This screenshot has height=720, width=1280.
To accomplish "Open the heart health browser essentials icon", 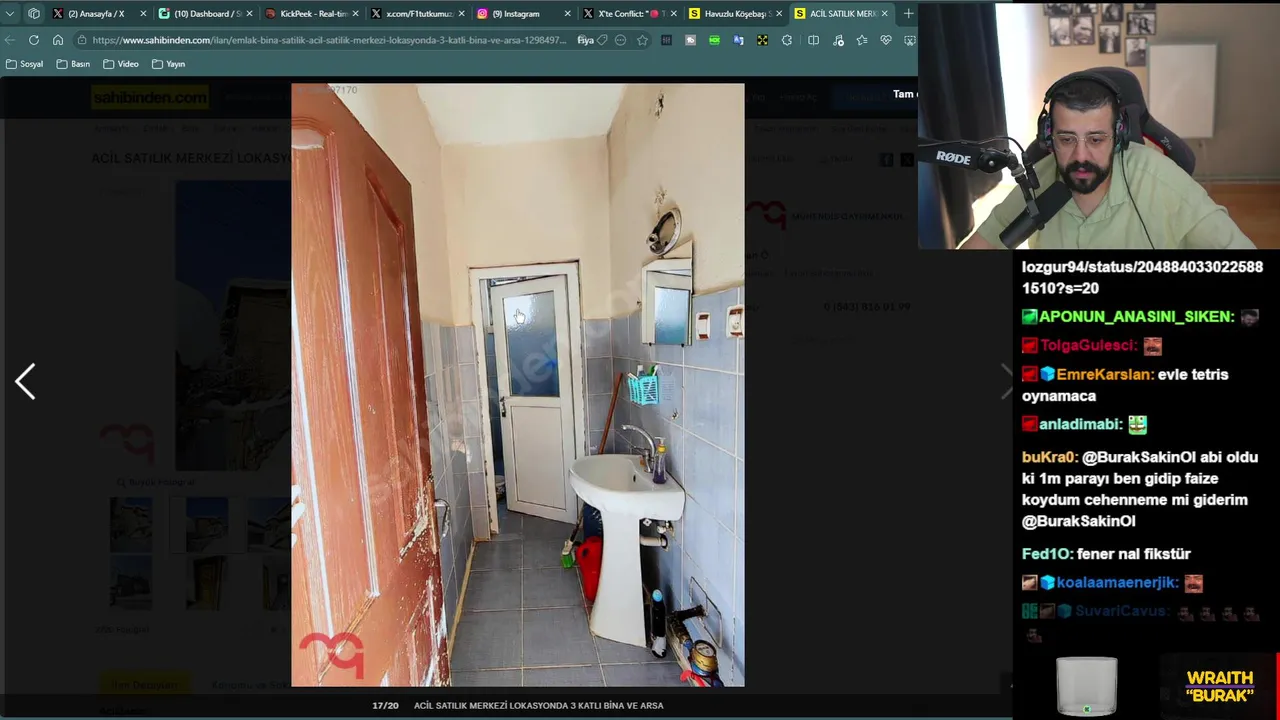I will tap(886, 40).
